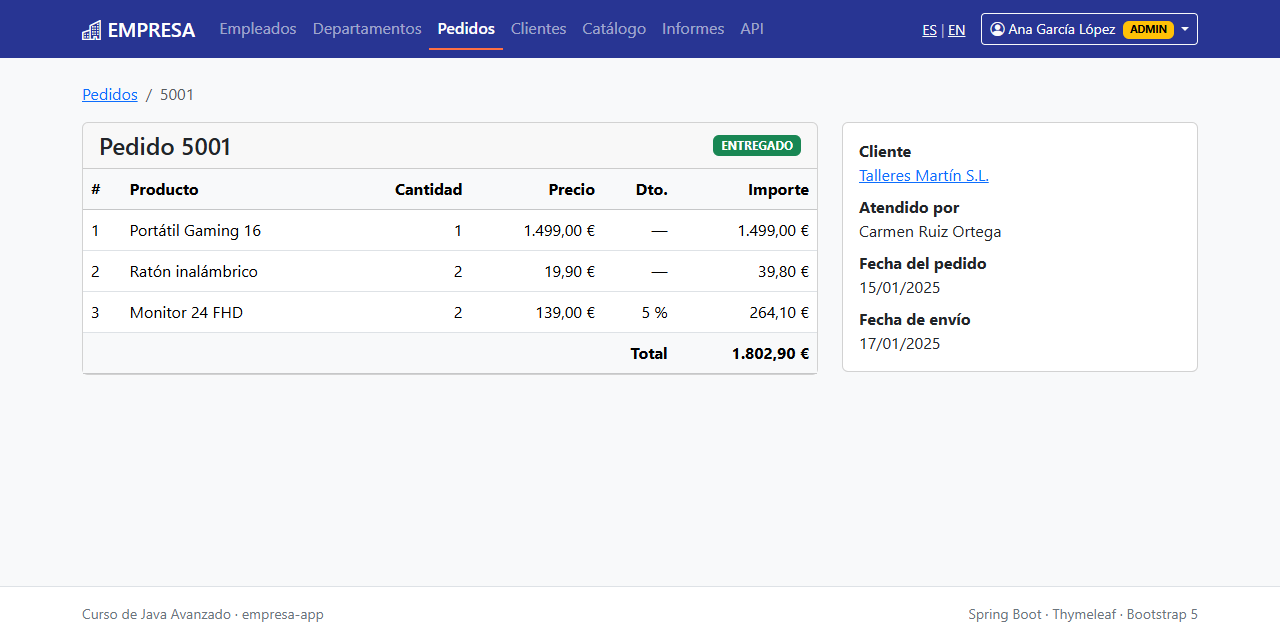Open the Informes section
This screenshot has height=640, width=1280.
point(693,29)
